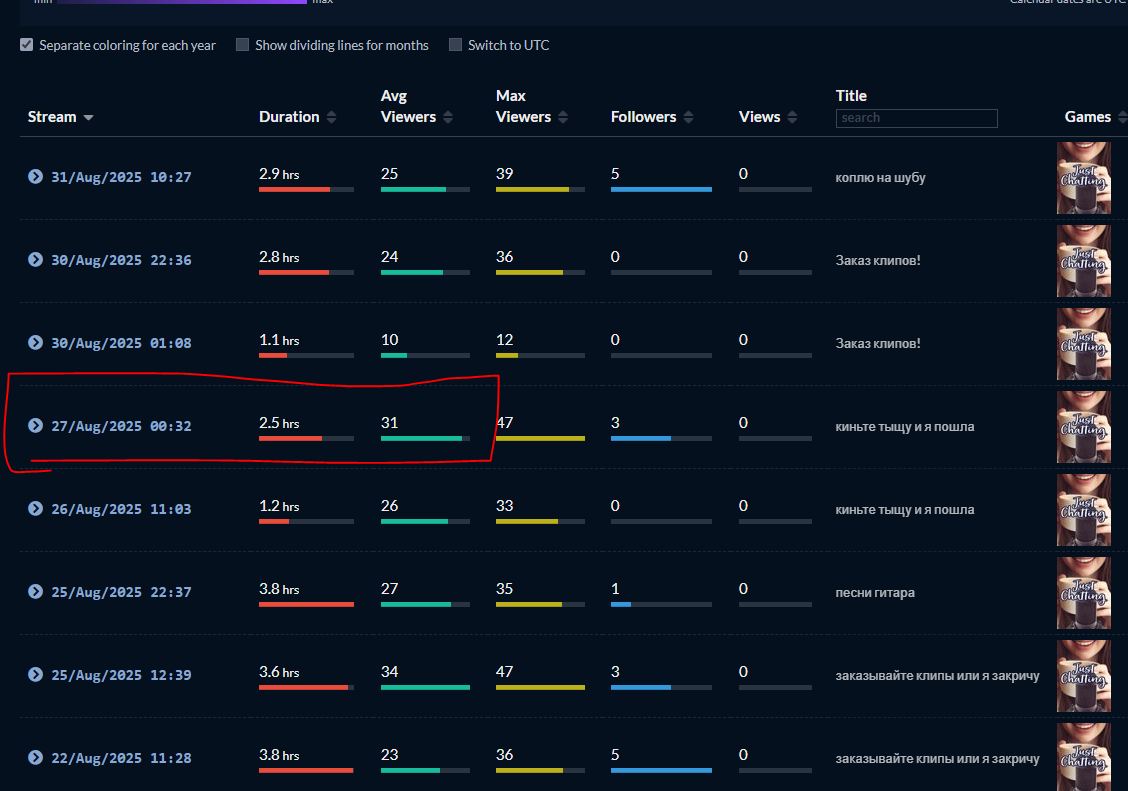Click Just Chatting thumbnail for 27/Aug/2025 00:32 stream

[x=1083, y=427]
